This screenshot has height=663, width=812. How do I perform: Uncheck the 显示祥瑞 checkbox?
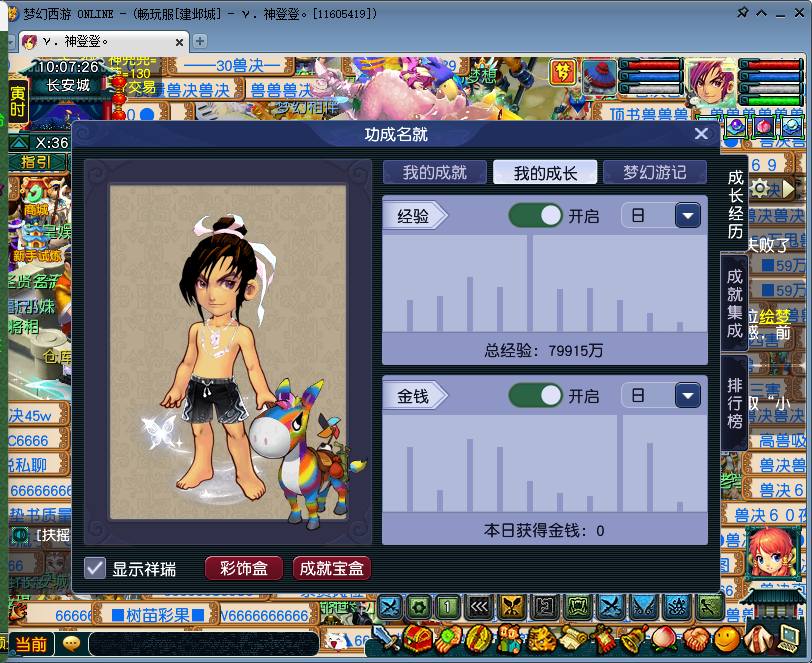[x=95, y=568]
